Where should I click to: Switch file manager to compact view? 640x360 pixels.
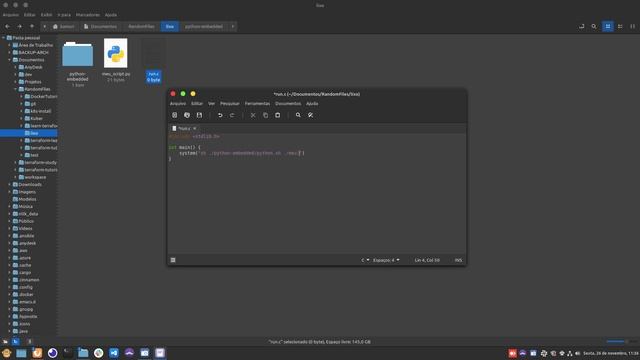click(632, 26)
